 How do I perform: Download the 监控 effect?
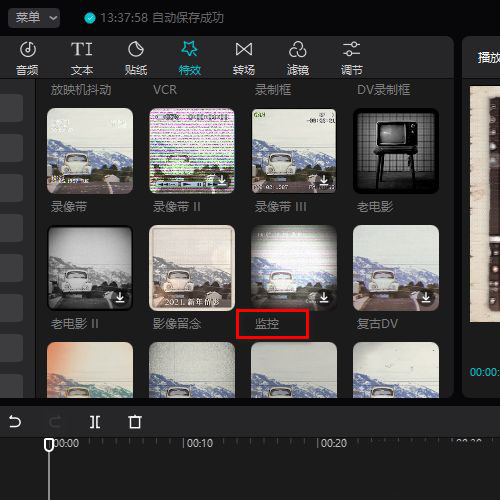[324, 296]
